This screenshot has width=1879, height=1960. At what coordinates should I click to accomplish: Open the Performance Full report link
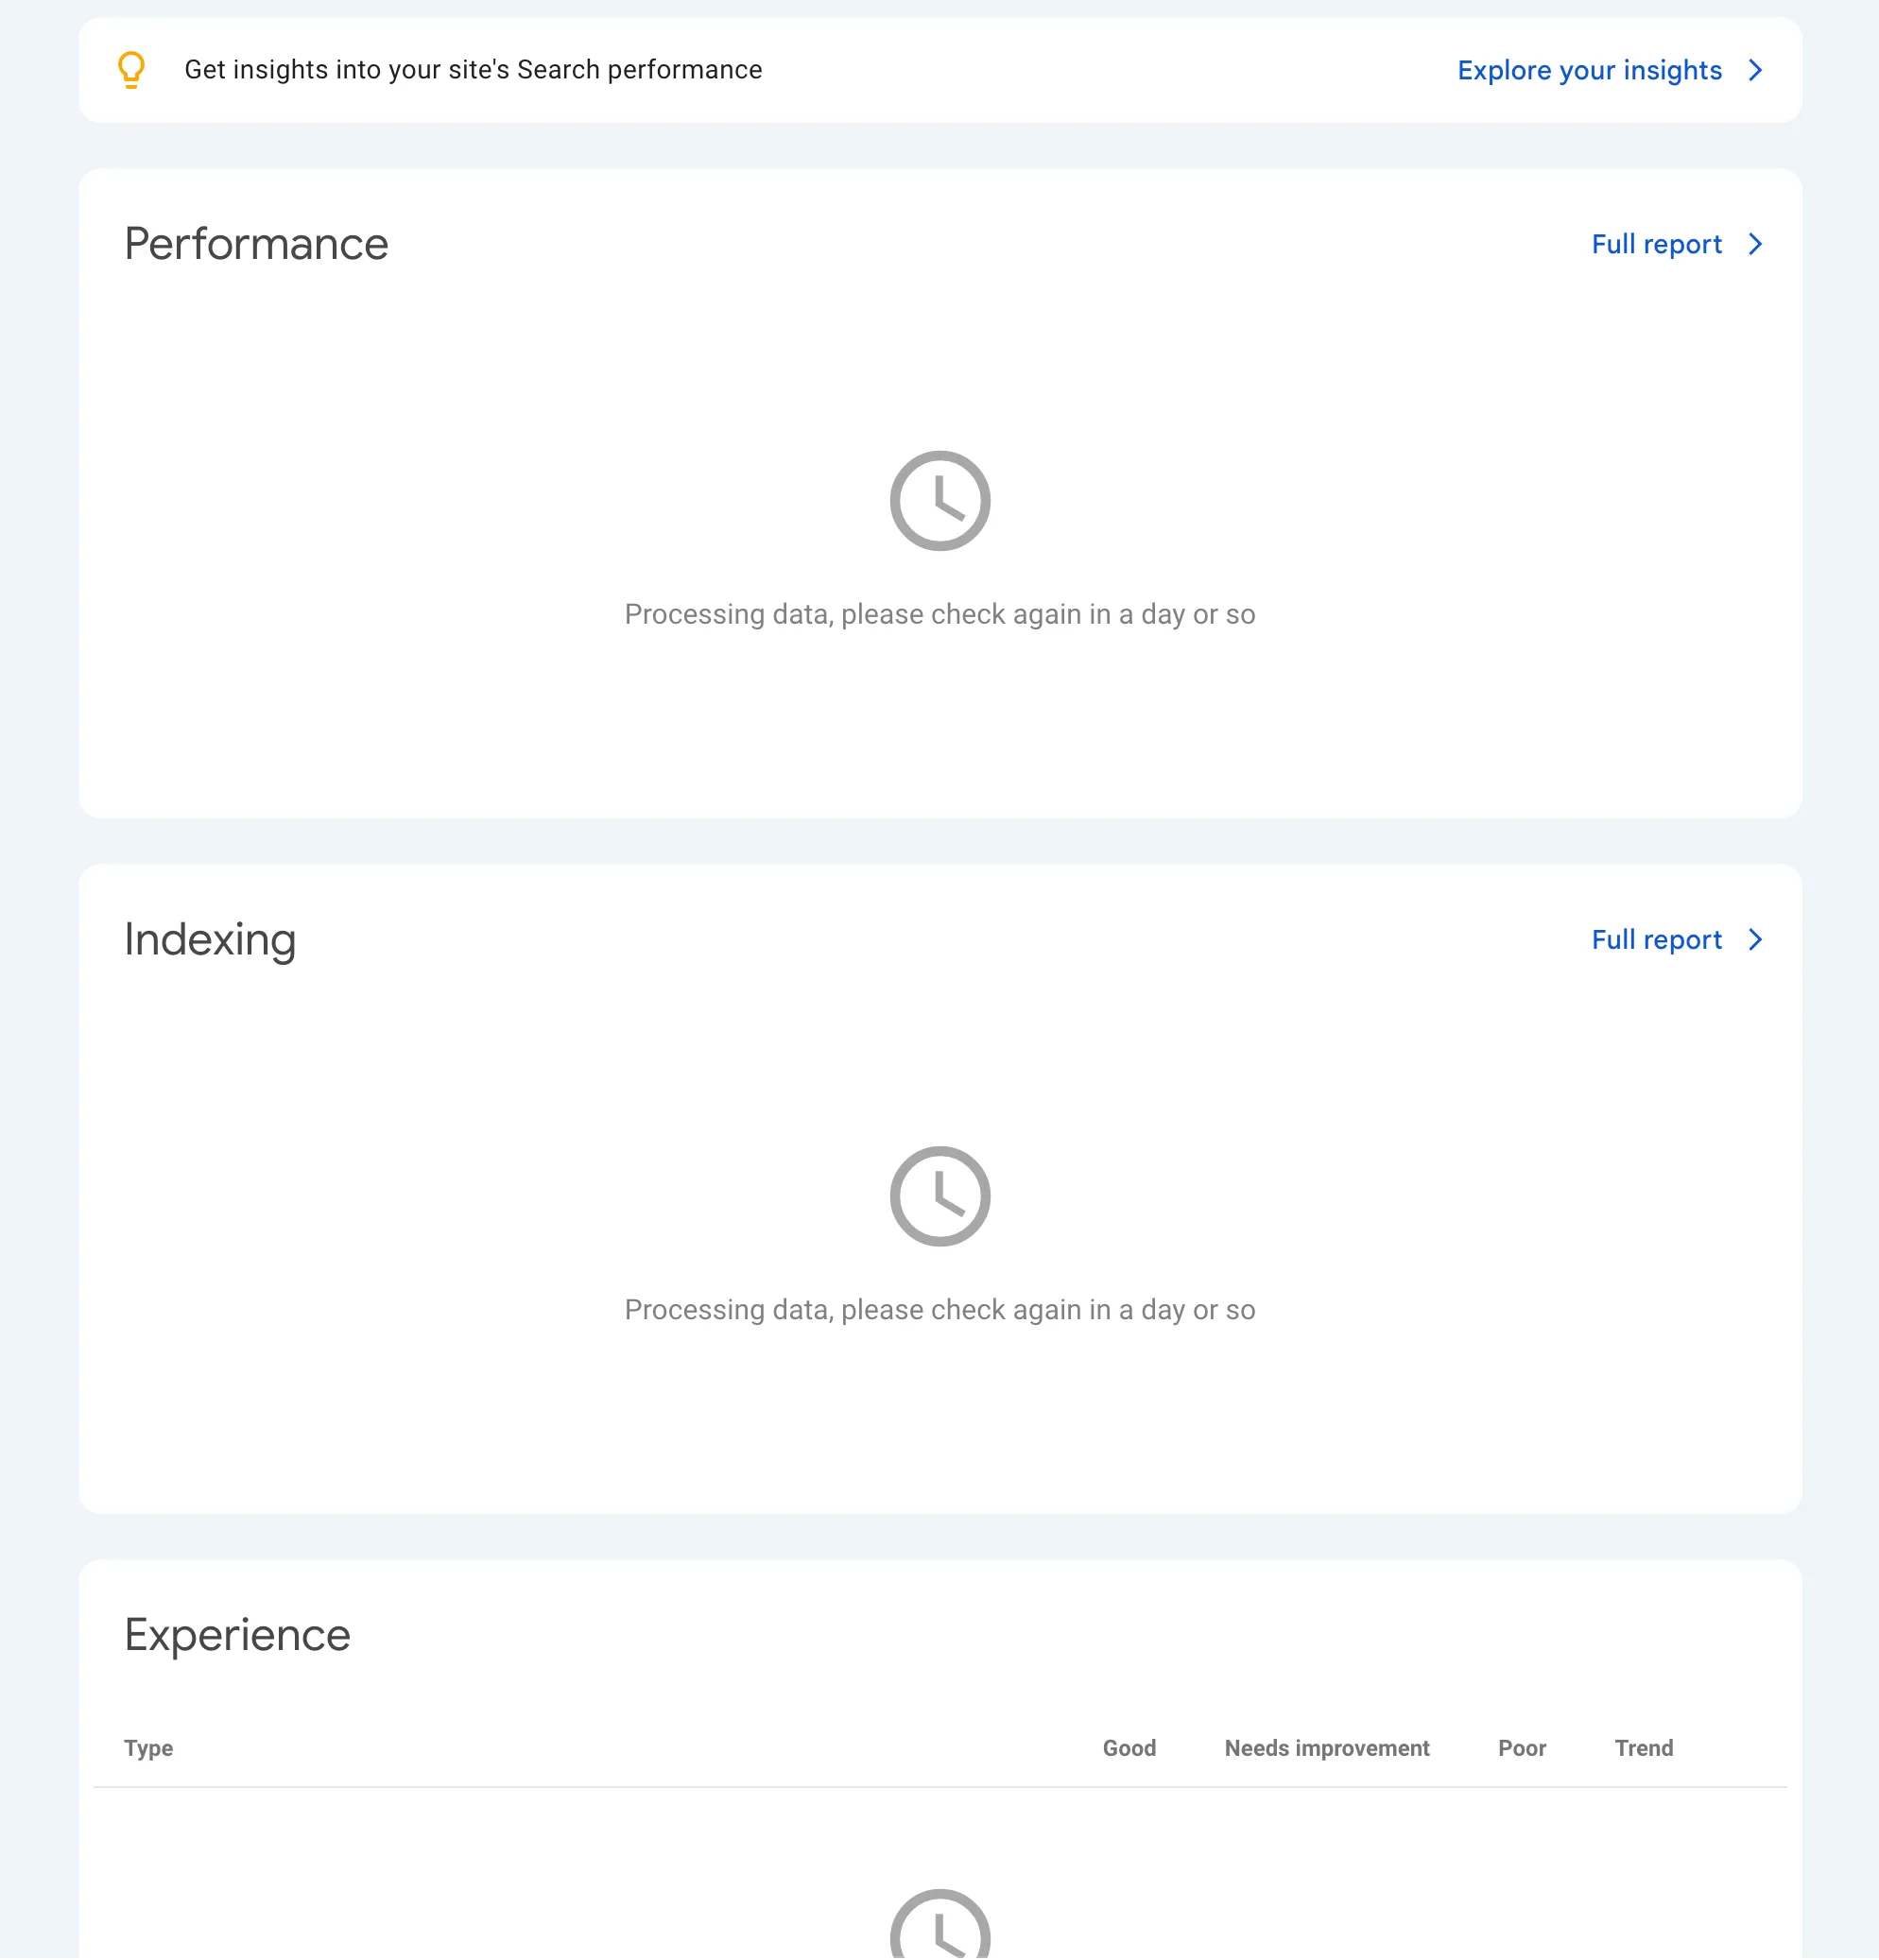pyautogui.click(x=1656, y=244)
